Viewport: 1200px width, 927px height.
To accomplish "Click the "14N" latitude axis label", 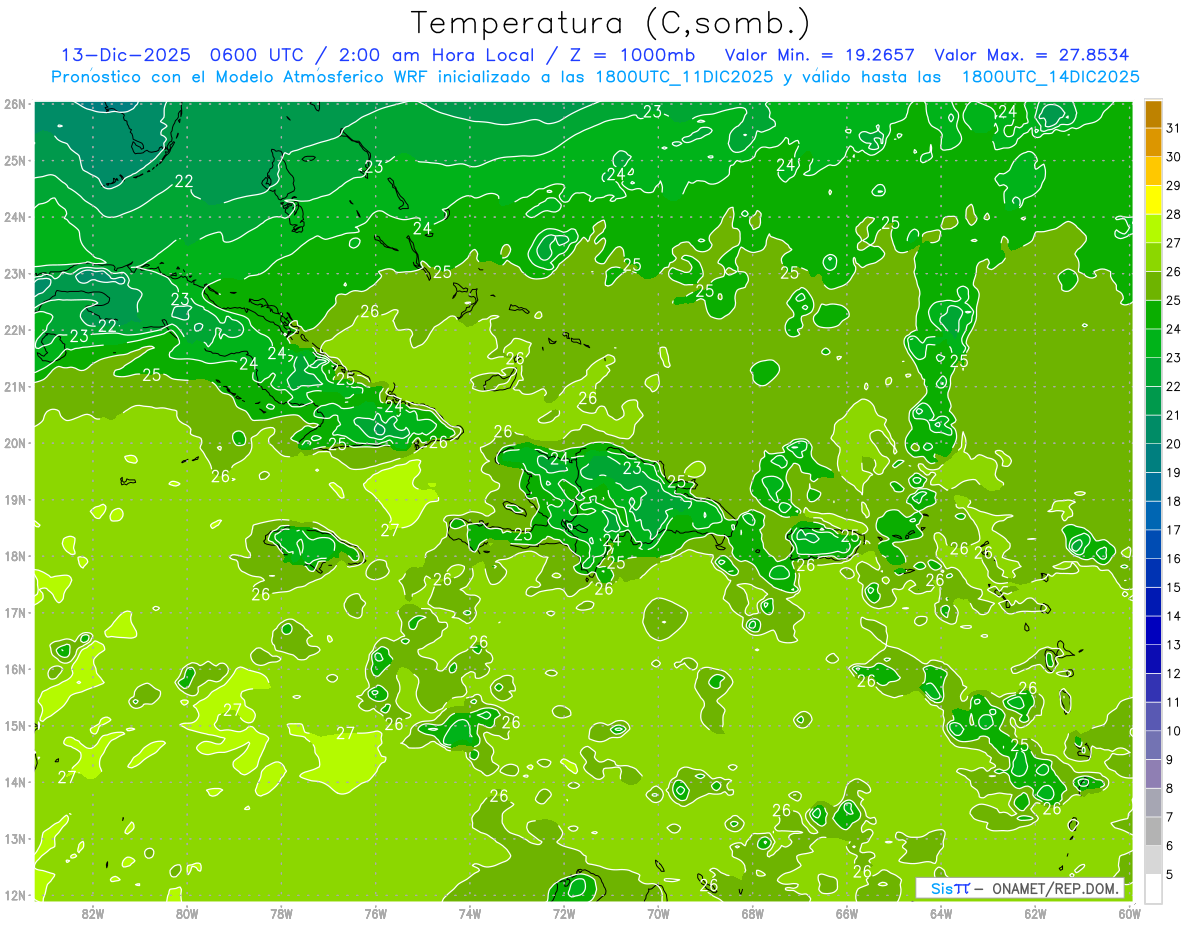I will (15, 782).
